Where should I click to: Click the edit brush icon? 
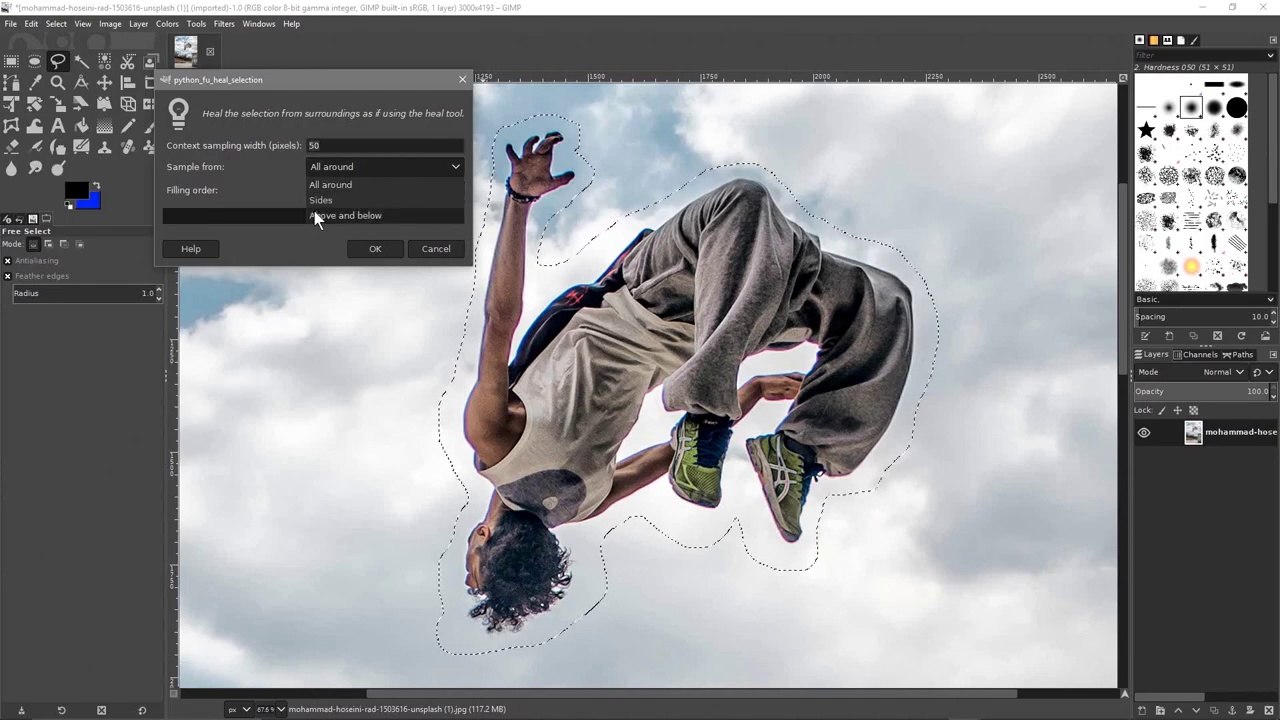click(x=1145, y=336)
